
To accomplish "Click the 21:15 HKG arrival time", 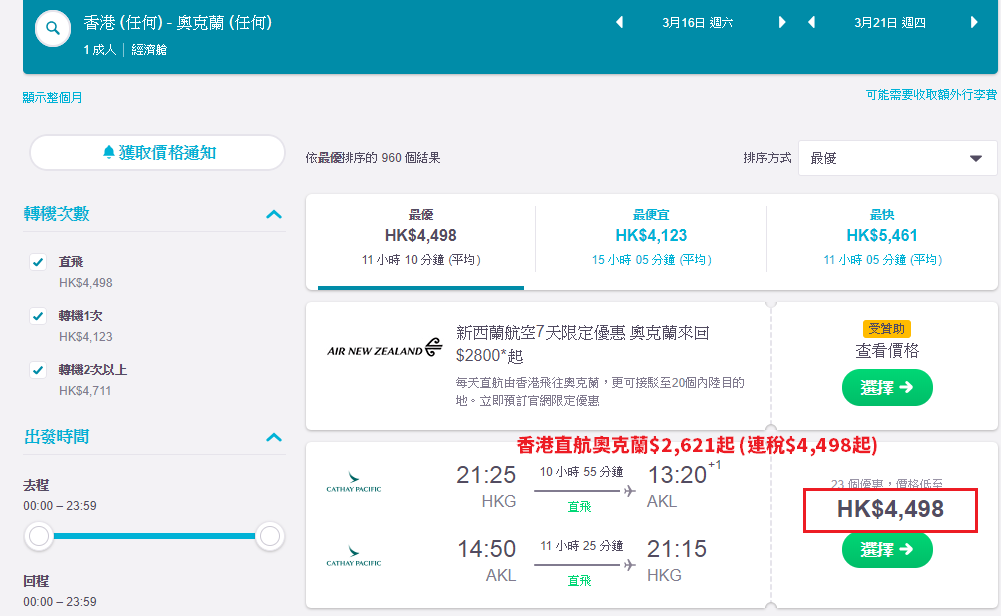I will coord(677,549).
